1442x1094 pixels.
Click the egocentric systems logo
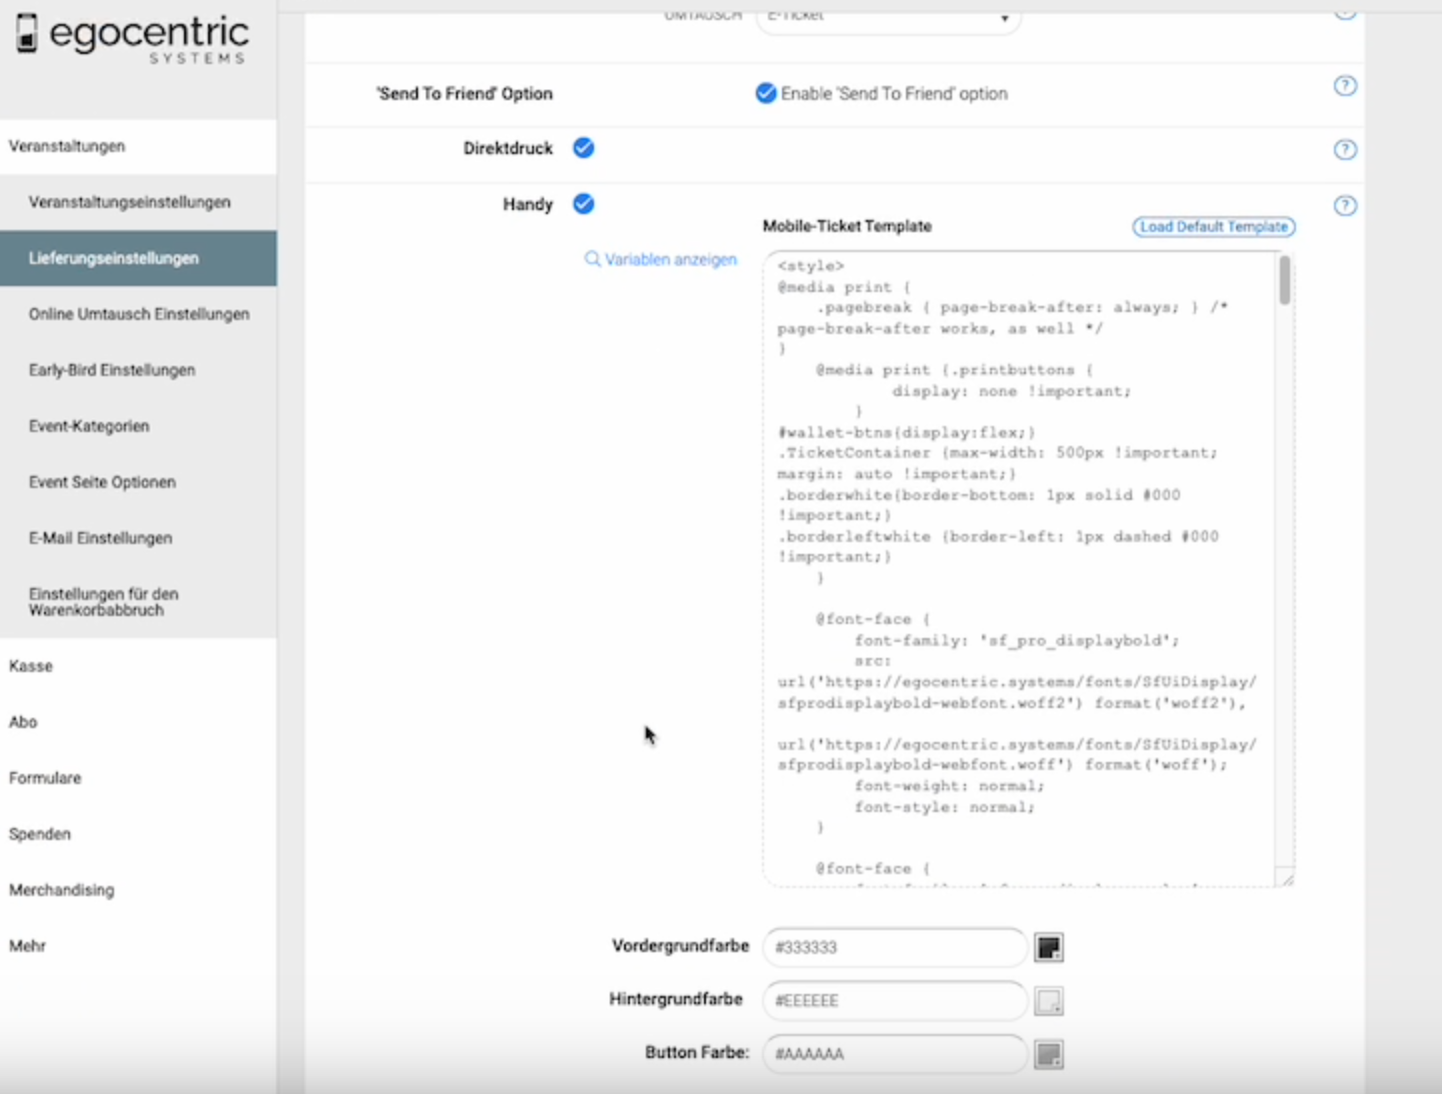[133, 38]
